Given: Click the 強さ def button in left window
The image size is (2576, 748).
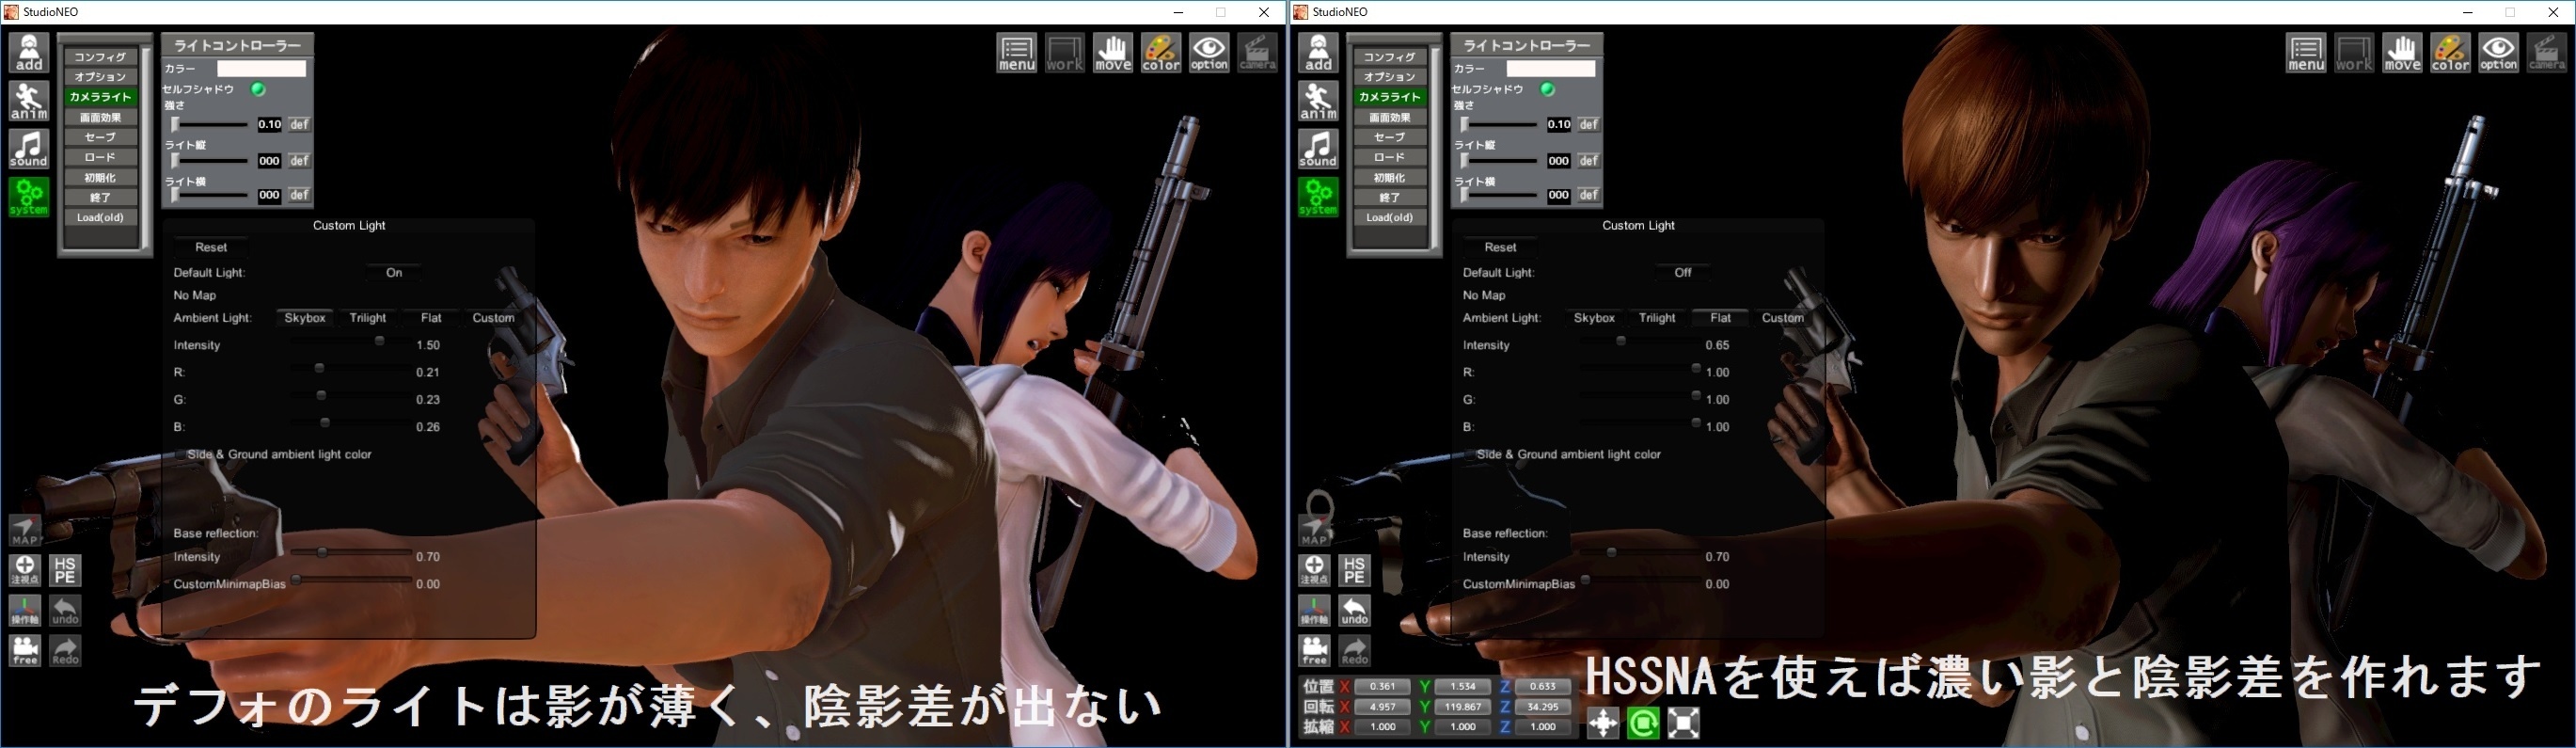Looking at the screenshot, I should click(299, 124).
